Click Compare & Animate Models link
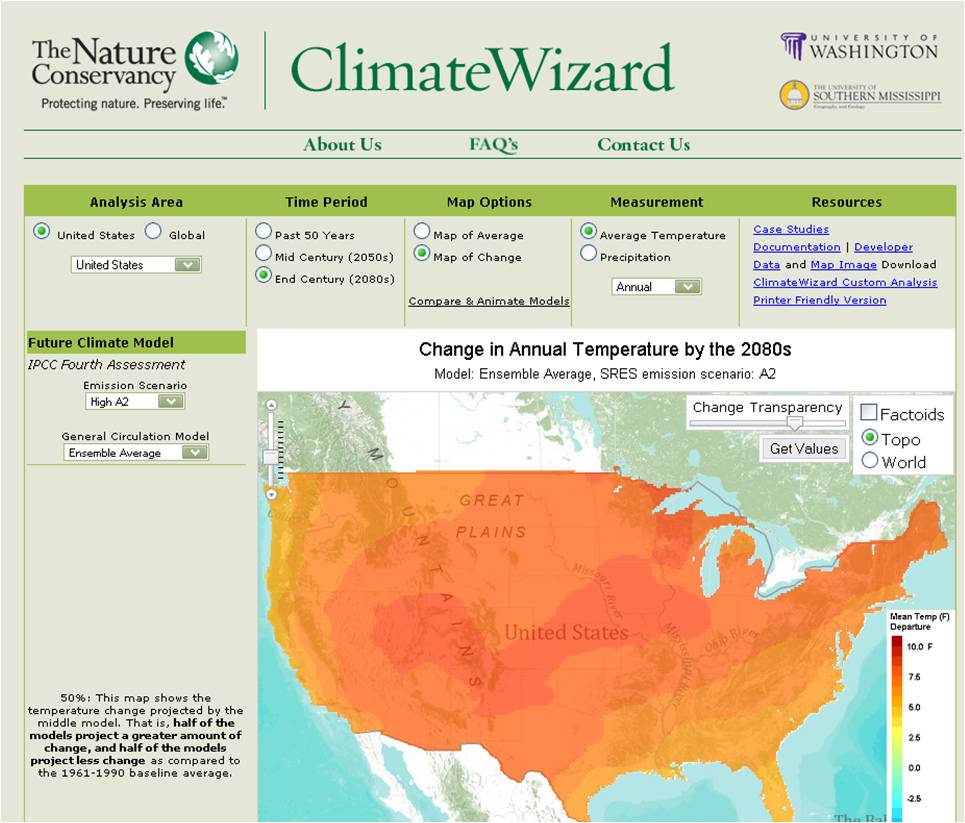Screen dimensions: 965x823 [x=489, y=301]
